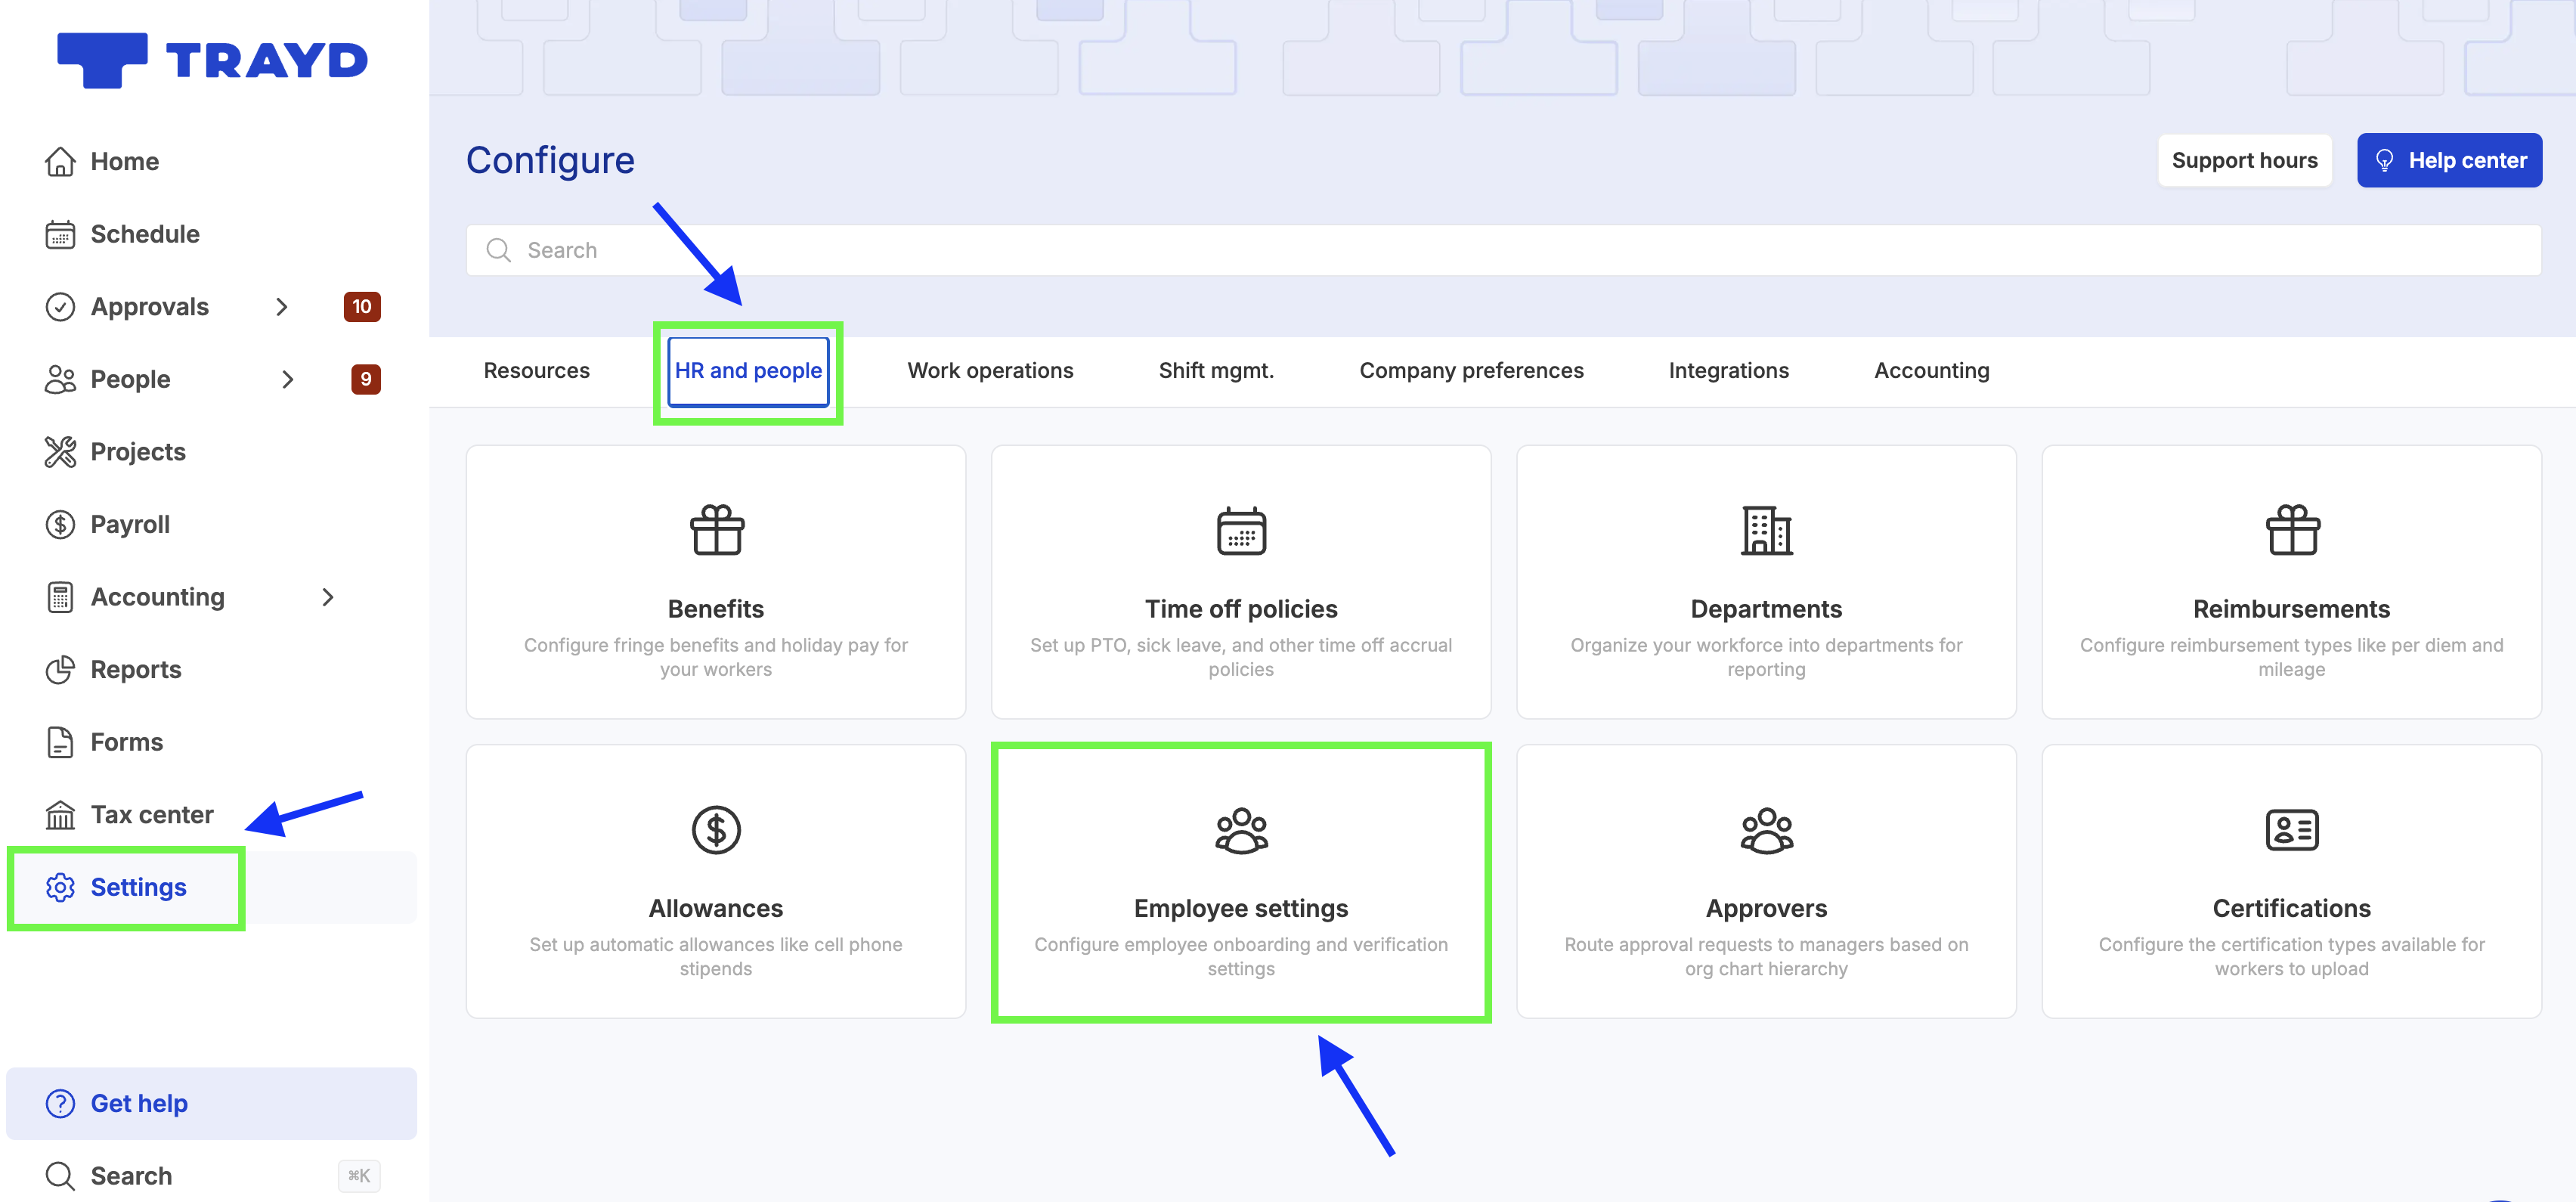Open the Reimbursements card title

coord(2291,609)
